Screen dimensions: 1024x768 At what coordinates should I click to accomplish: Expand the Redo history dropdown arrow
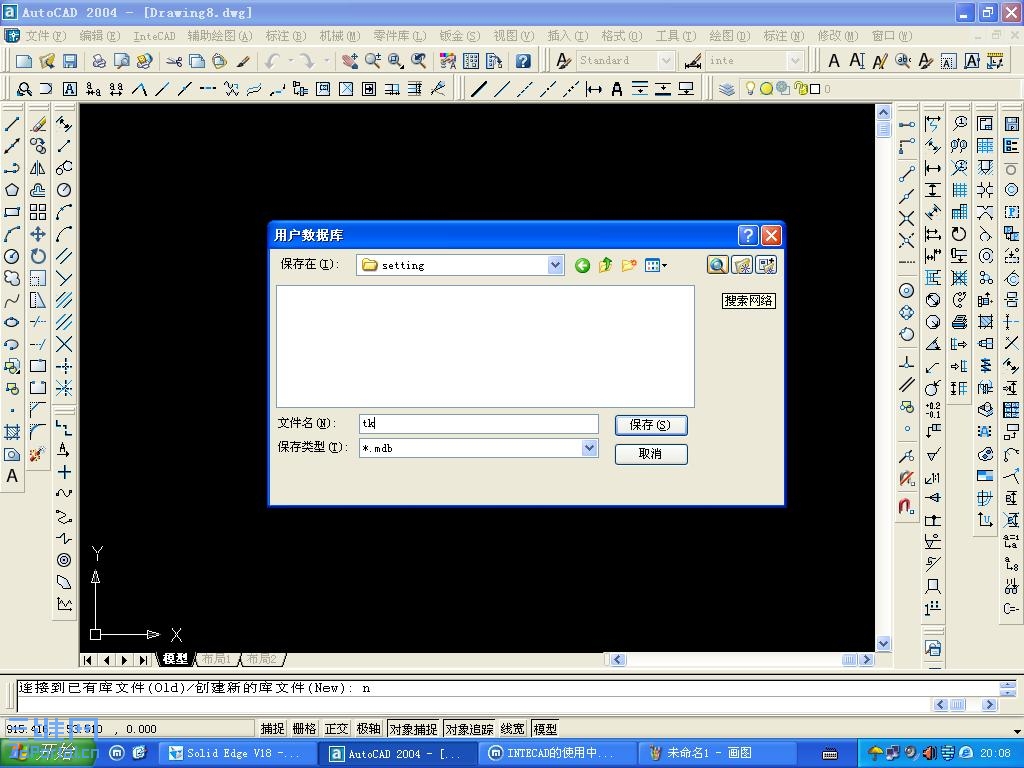tap(326, 61)
